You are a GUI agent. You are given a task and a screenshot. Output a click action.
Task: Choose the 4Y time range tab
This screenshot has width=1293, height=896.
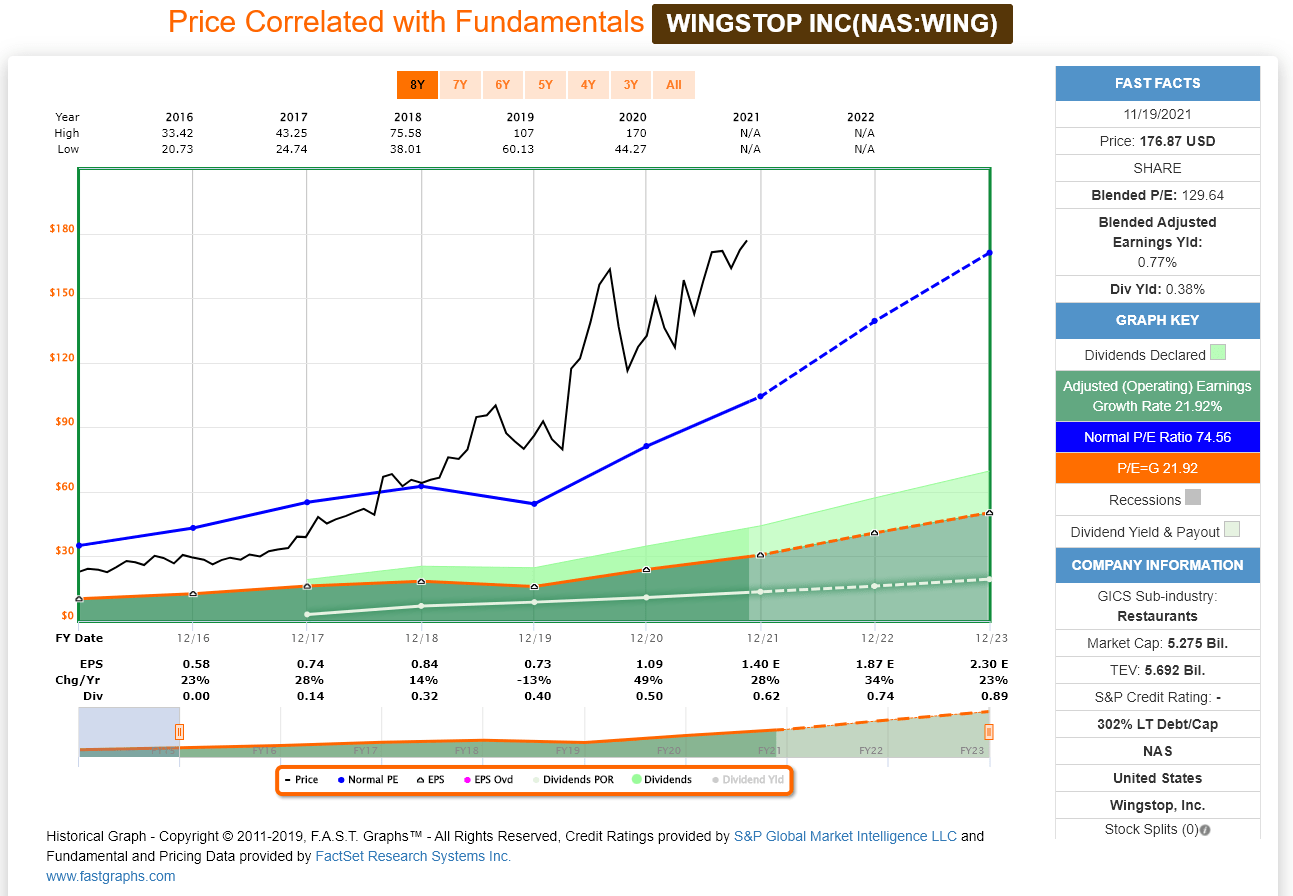[x=588, y=85]
